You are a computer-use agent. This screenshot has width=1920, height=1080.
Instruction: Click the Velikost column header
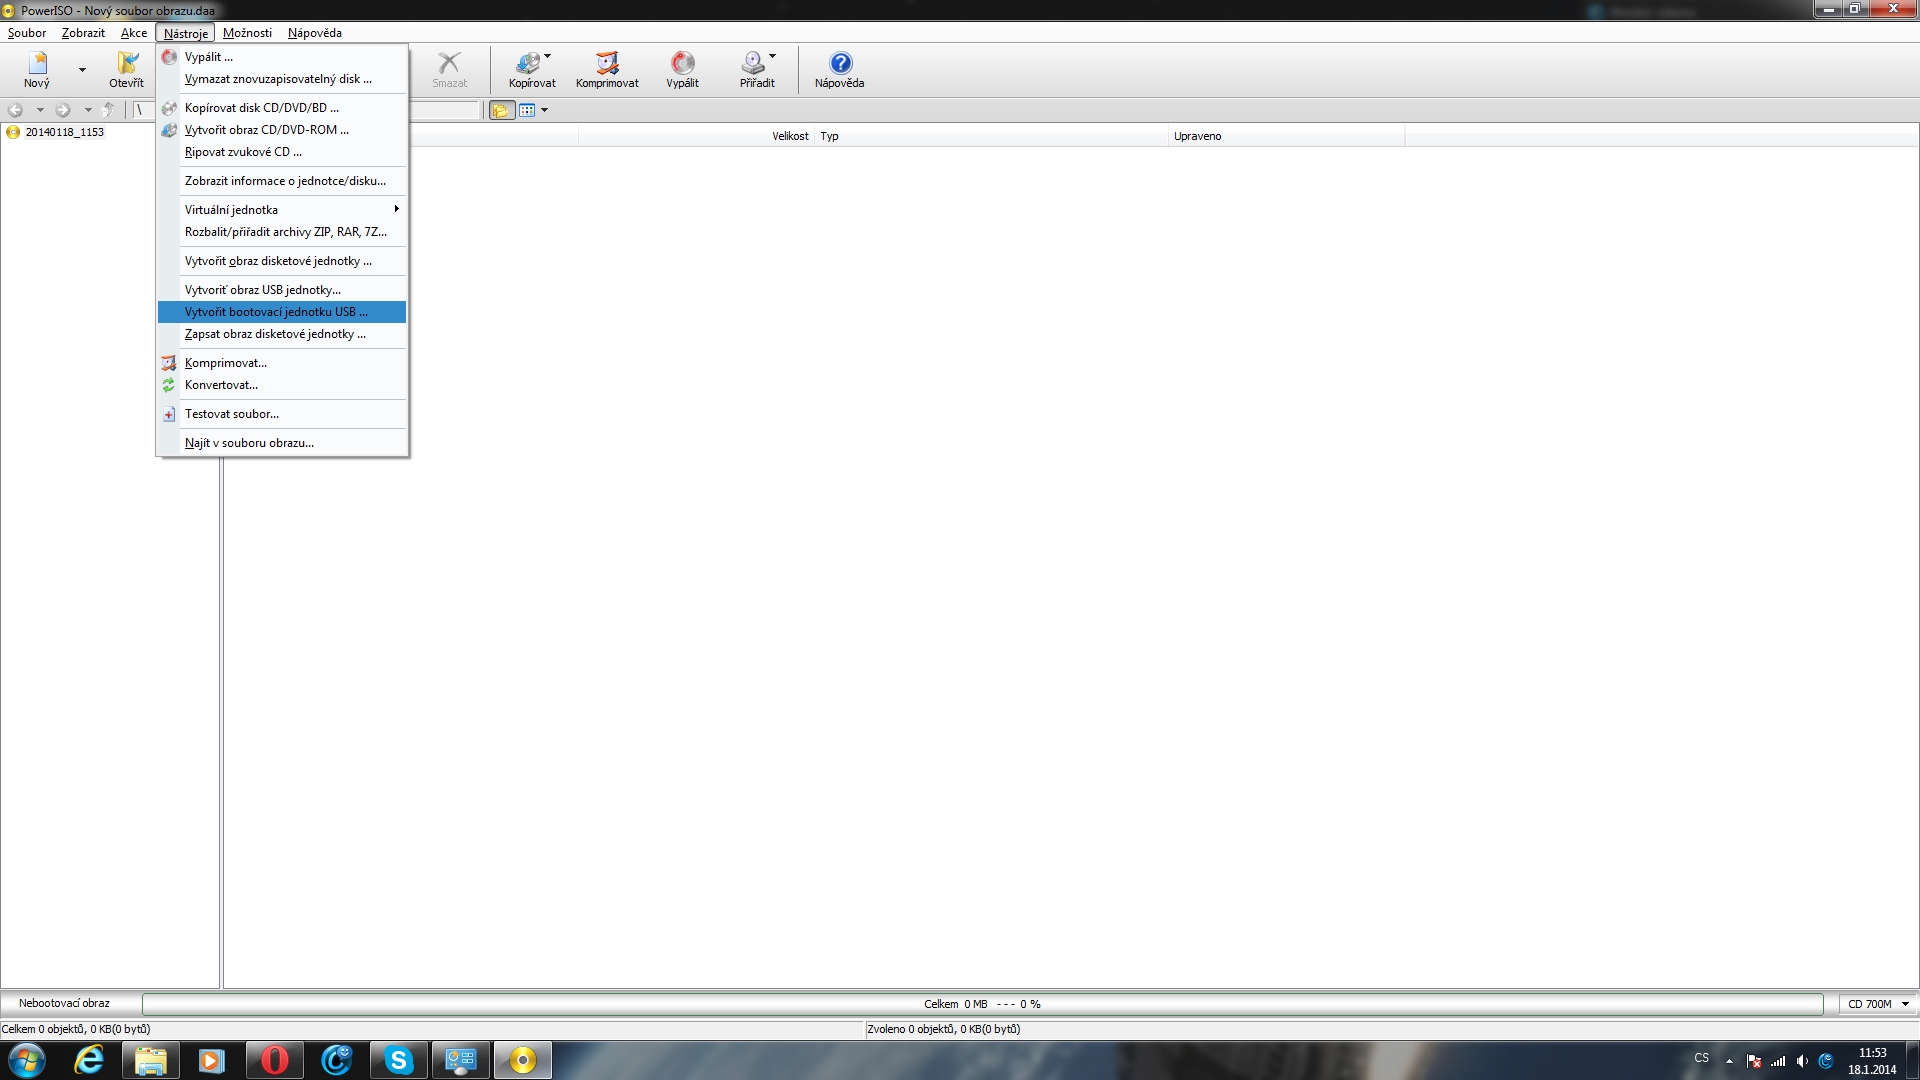click(789, 136)
